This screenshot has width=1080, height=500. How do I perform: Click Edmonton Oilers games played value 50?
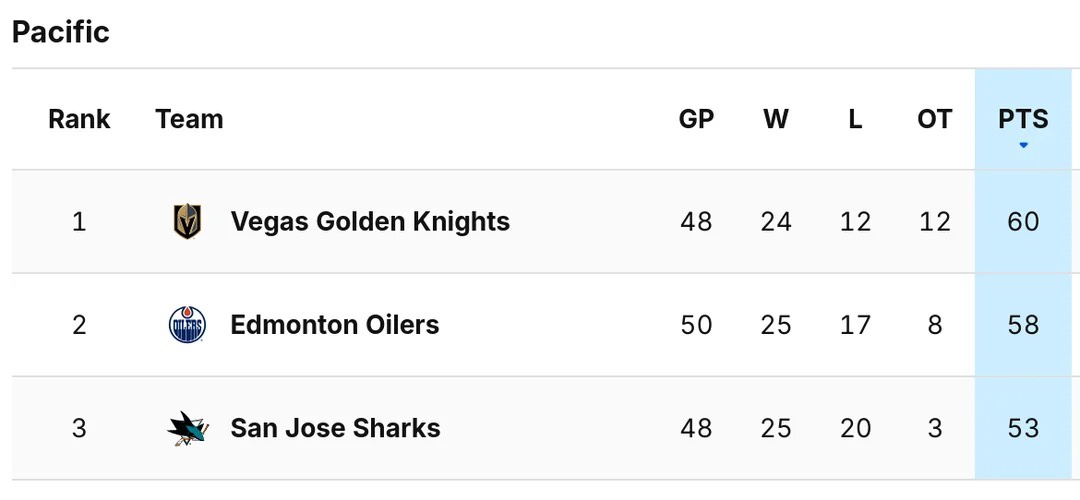coord(696,325)
